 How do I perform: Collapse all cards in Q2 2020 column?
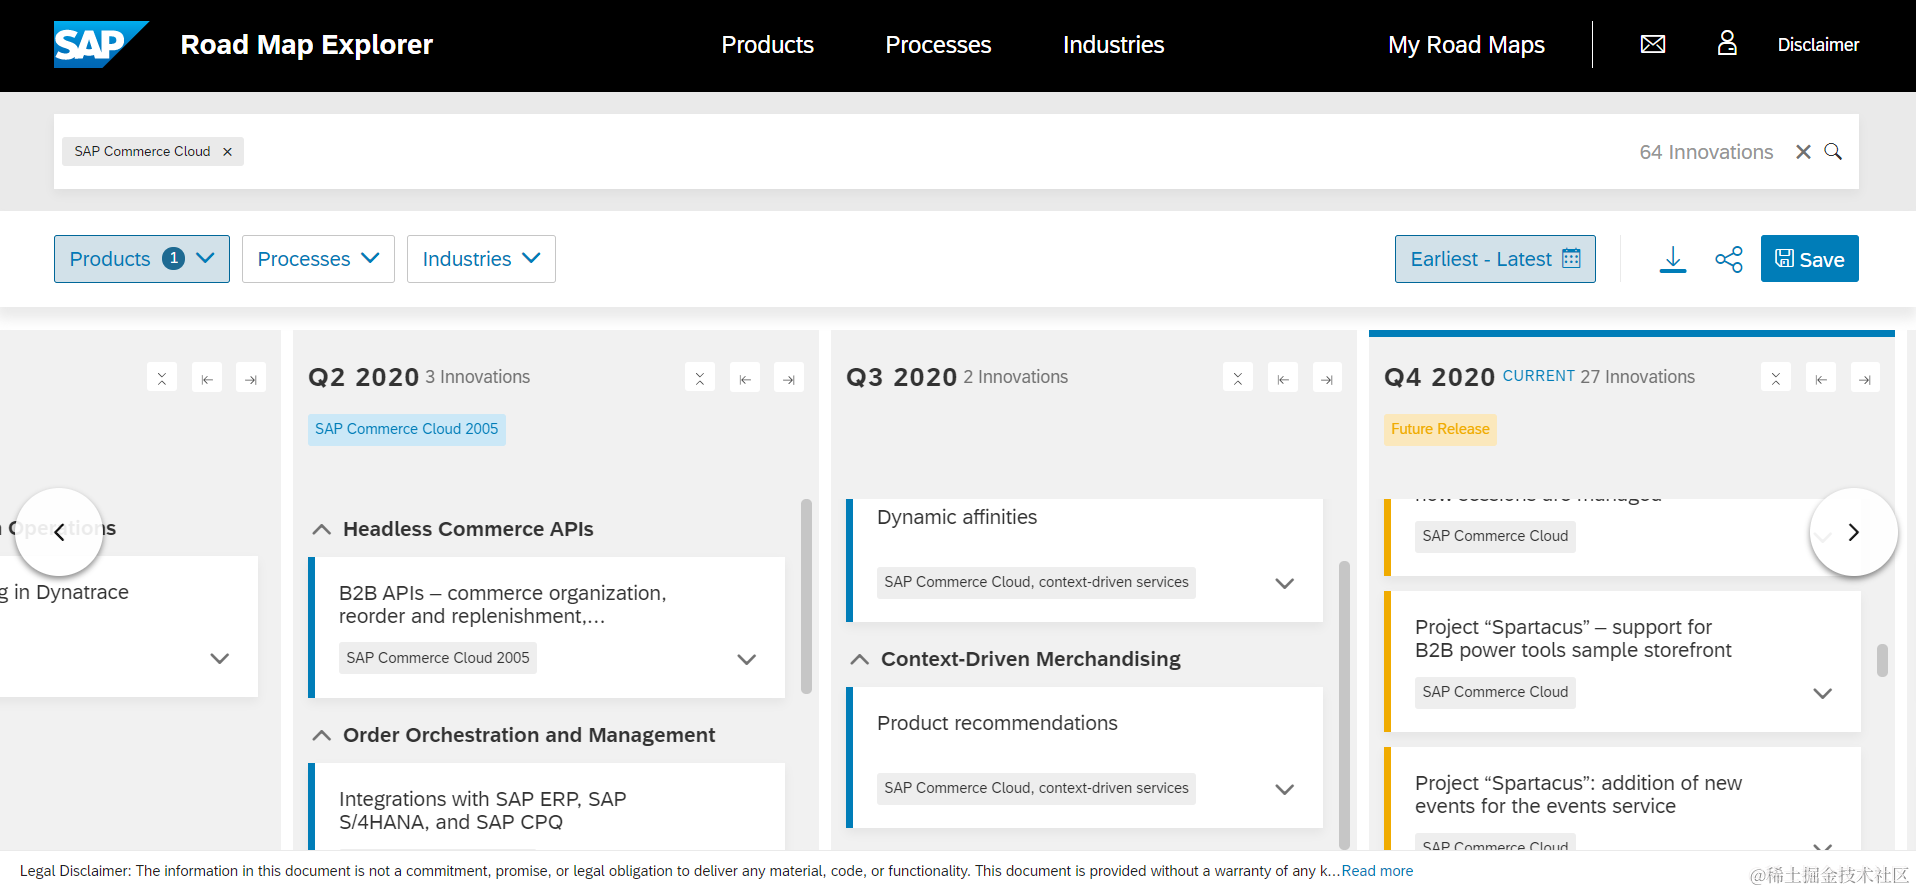click(x=700, y=378)
